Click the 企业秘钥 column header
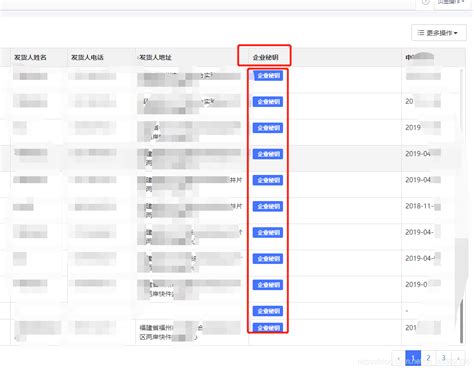This screenshot has height=370, width=474. point(265,57)
